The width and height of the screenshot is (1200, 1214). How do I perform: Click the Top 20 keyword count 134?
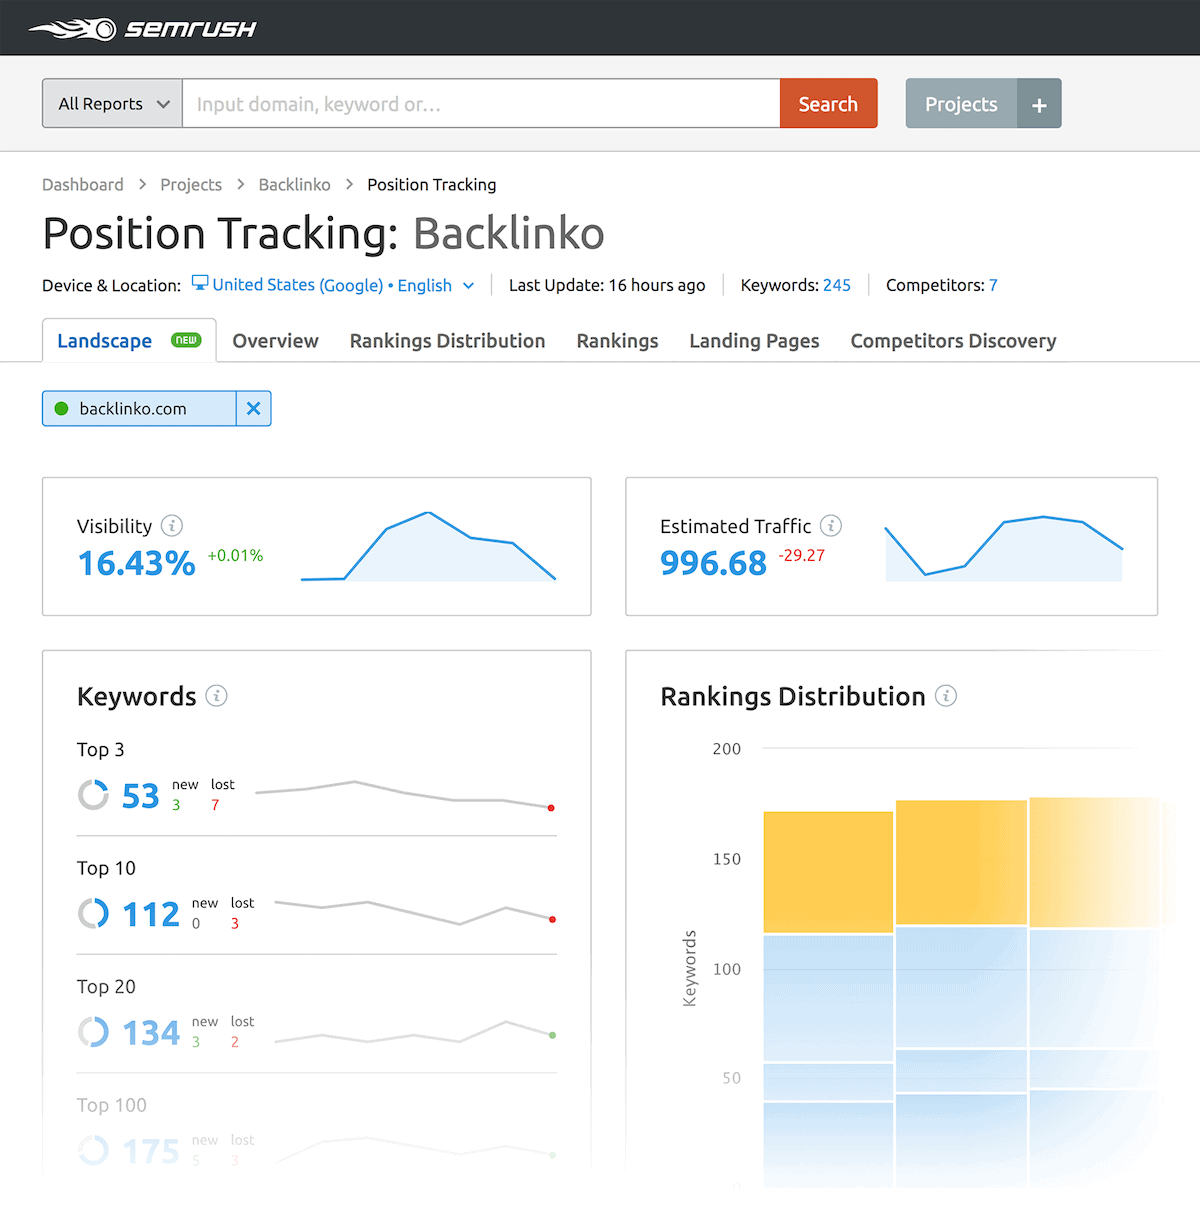click(151, 1033)
